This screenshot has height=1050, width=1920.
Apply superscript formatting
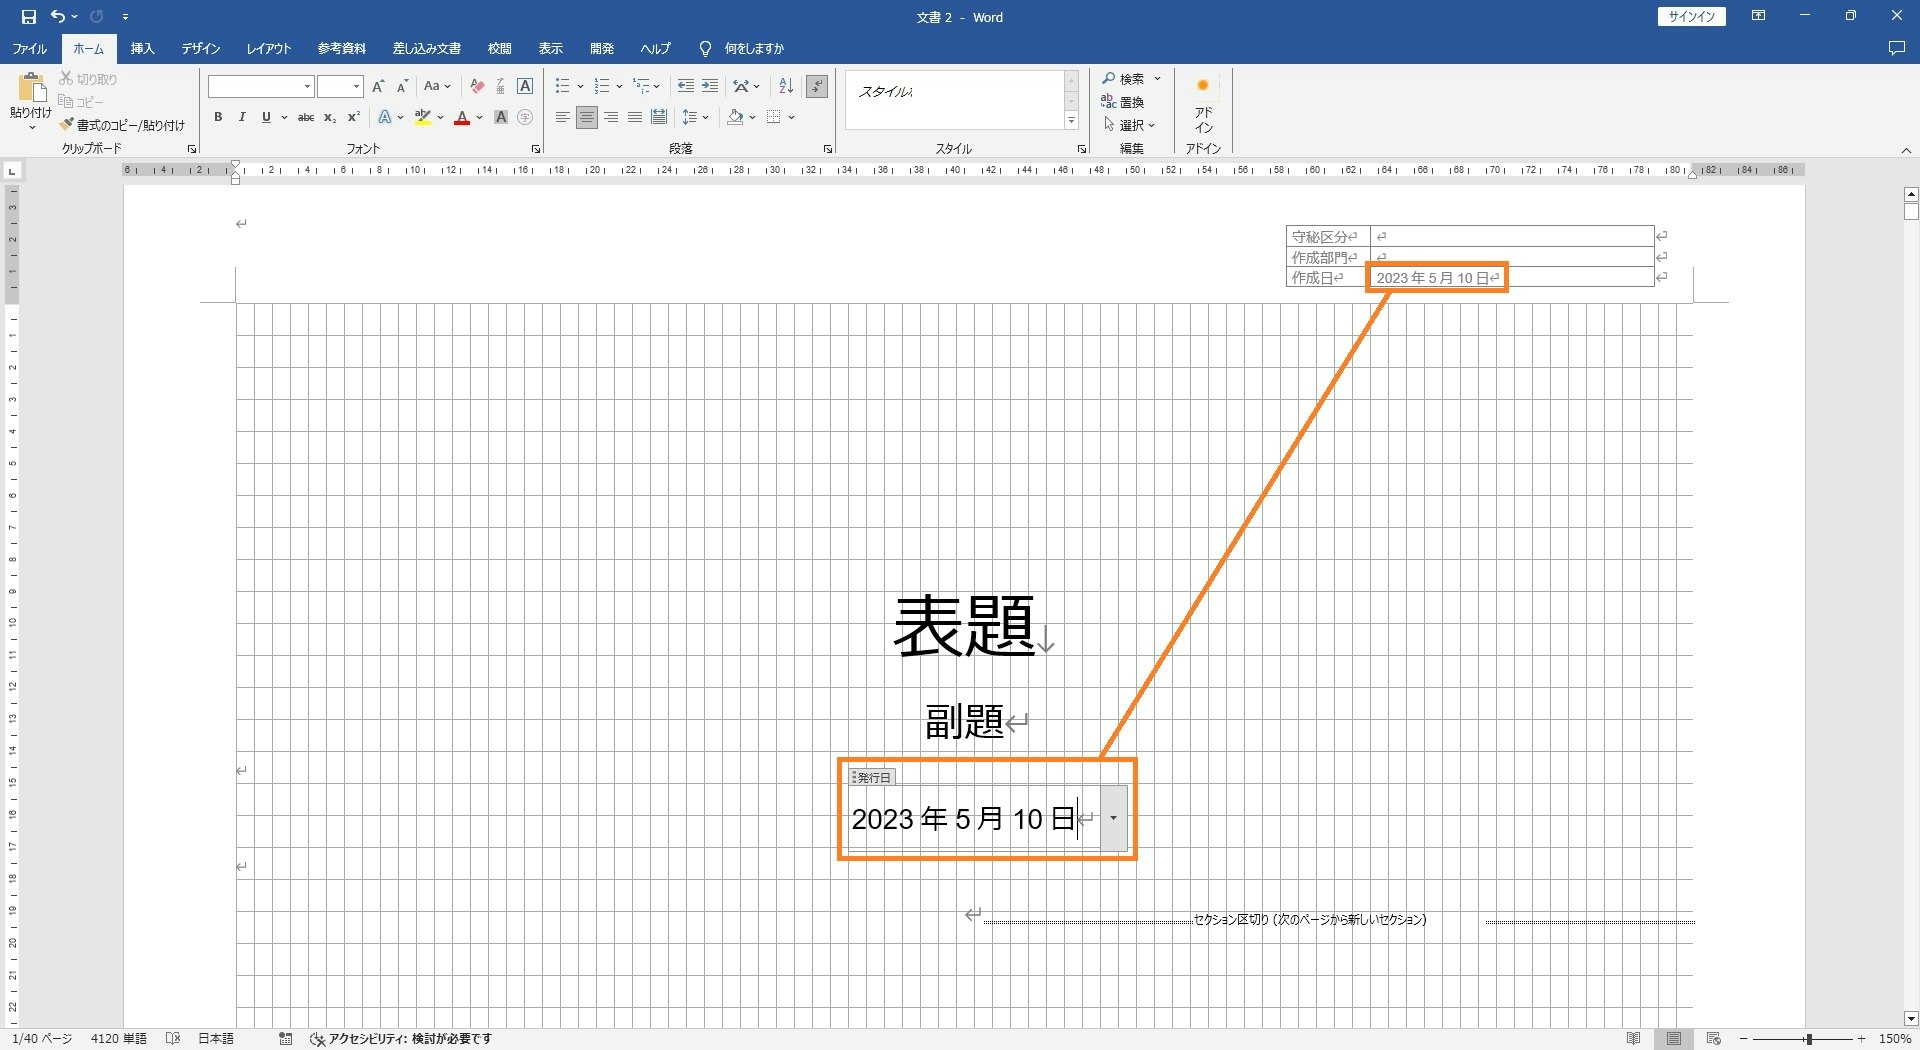353,118
